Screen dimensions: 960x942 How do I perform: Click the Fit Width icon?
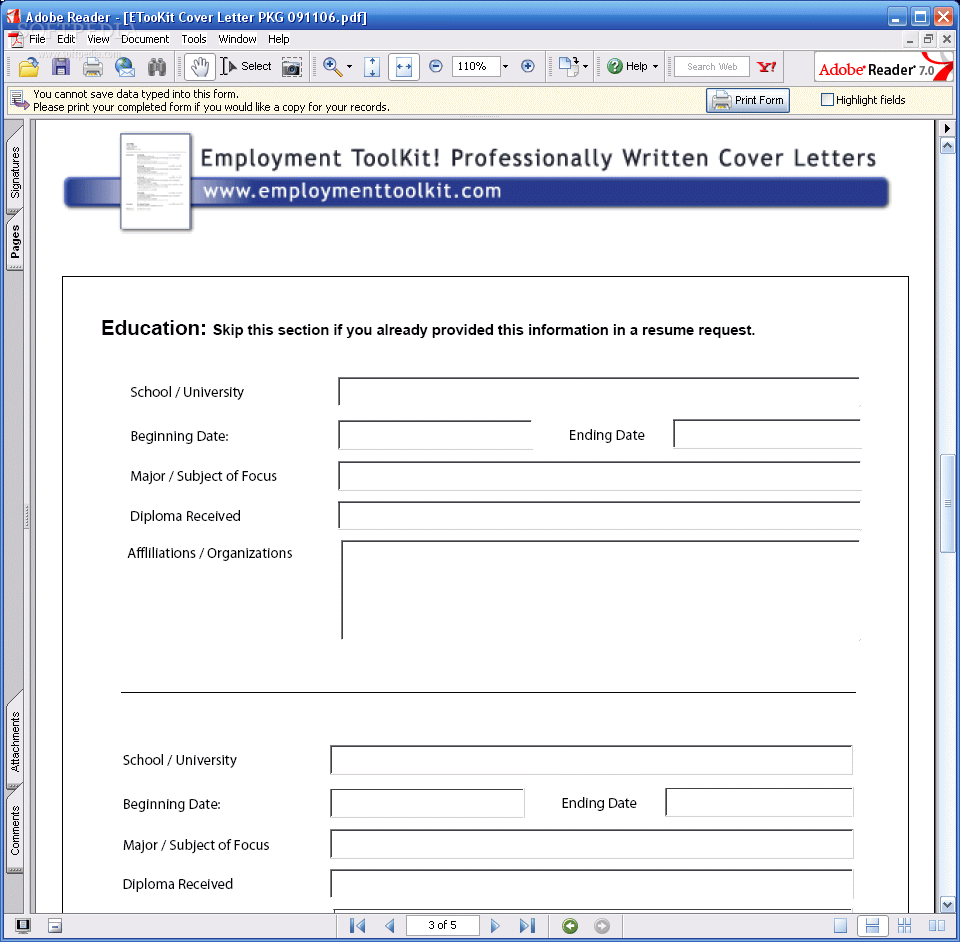pos(403,67)
